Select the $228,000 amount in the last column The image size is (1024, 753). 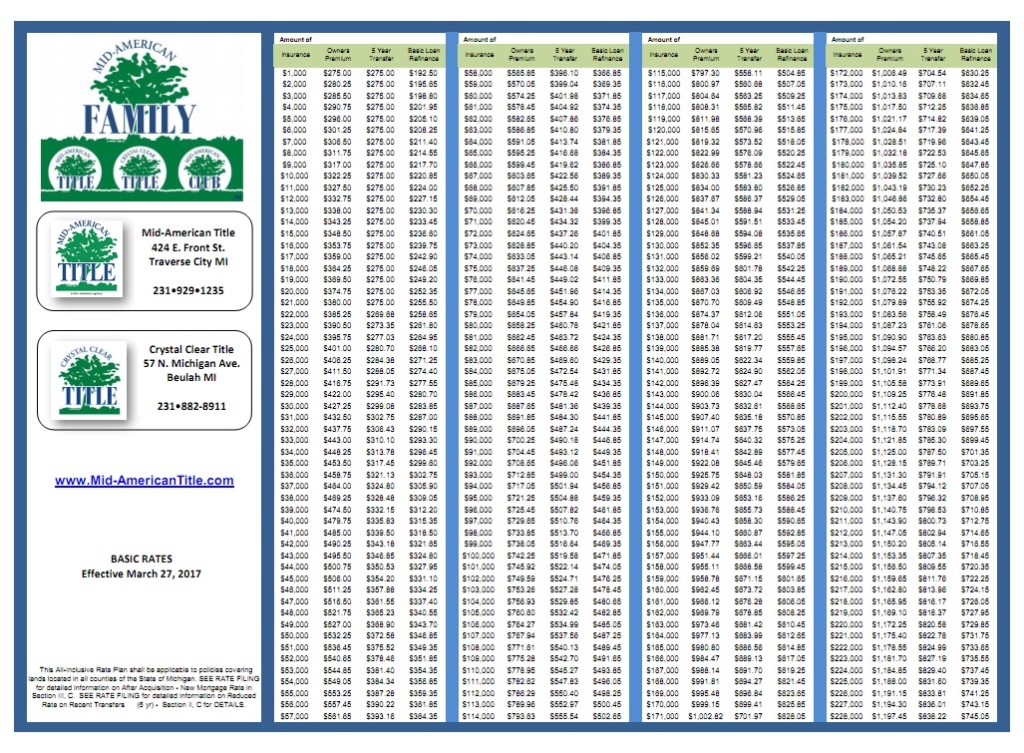[846, 714]
